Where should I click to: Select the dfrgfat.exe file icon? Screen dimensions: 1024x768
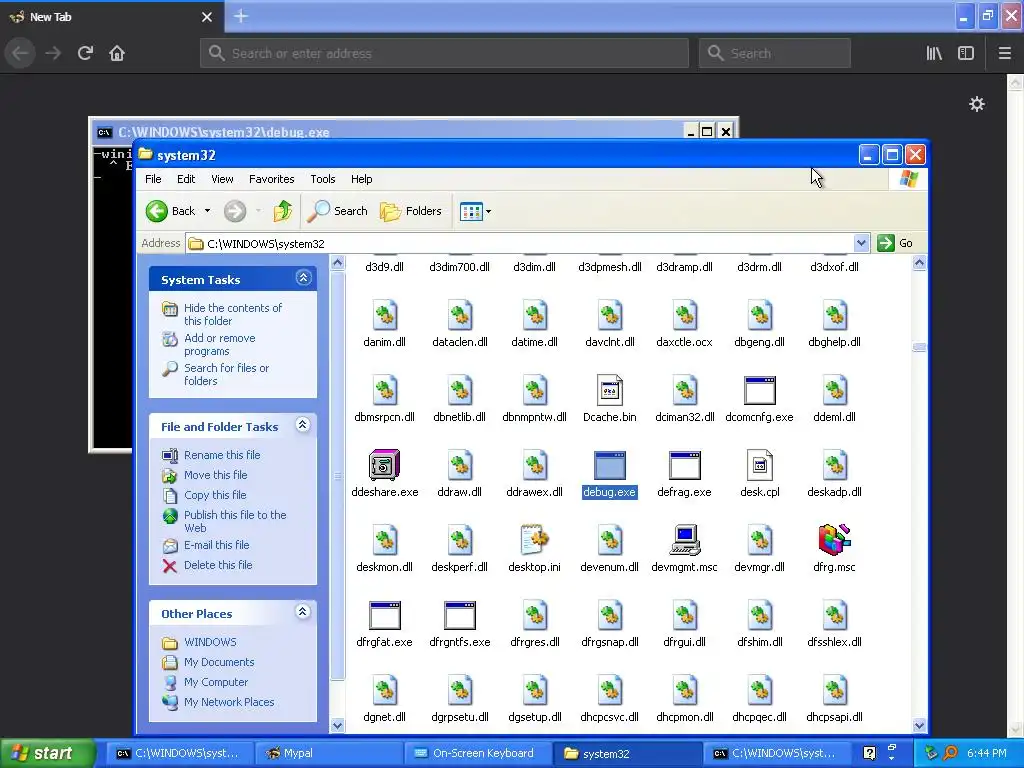click(x=384, y=615)
